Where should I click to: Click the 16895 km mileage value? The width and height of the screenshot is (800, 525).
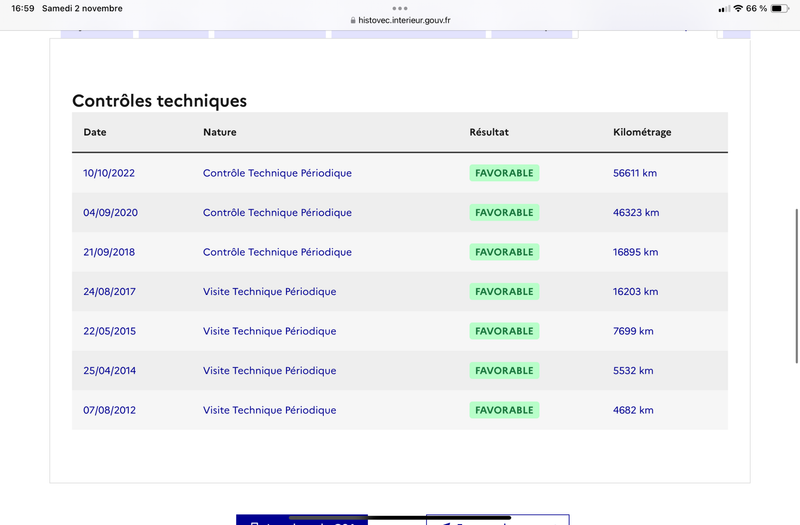pos(635,252)
